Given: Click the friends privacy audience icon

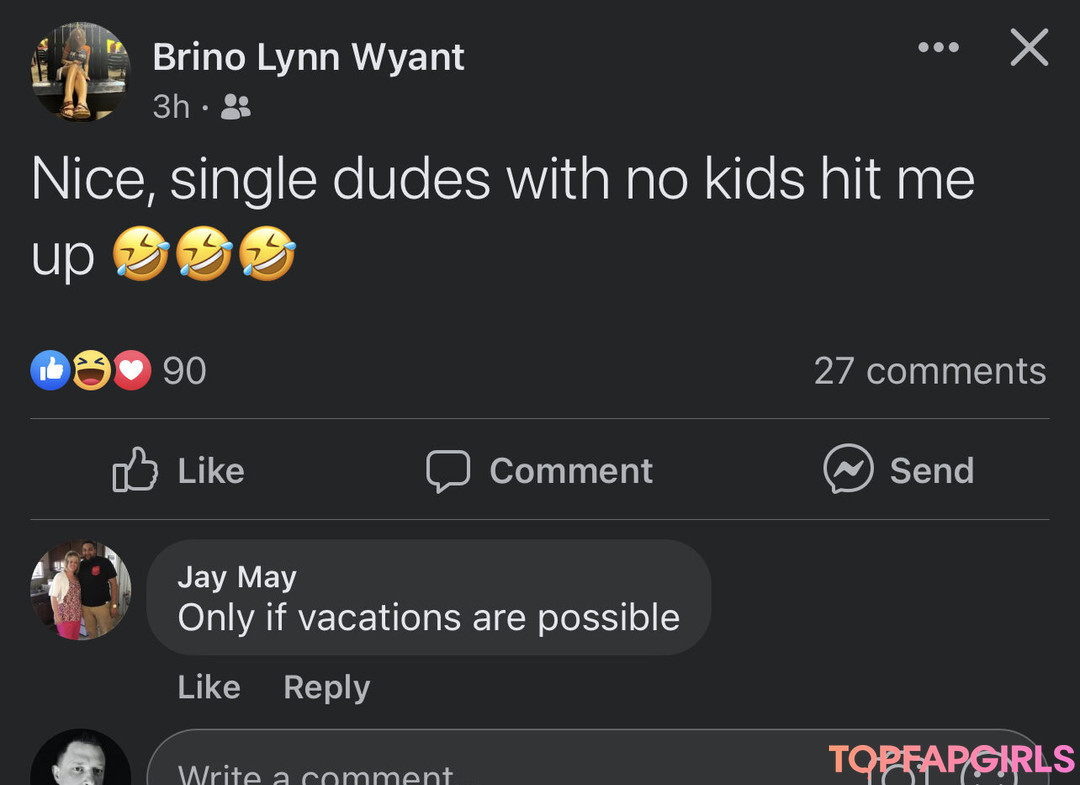Looking at the screenshot, I should tap(236, 107).
